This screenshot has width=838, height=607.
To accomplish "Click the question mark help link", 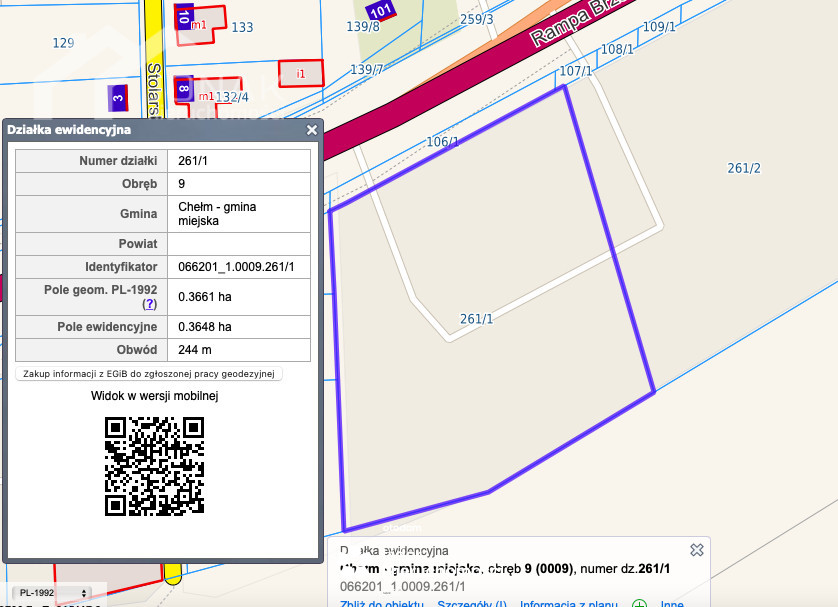I will click(150, 304).
